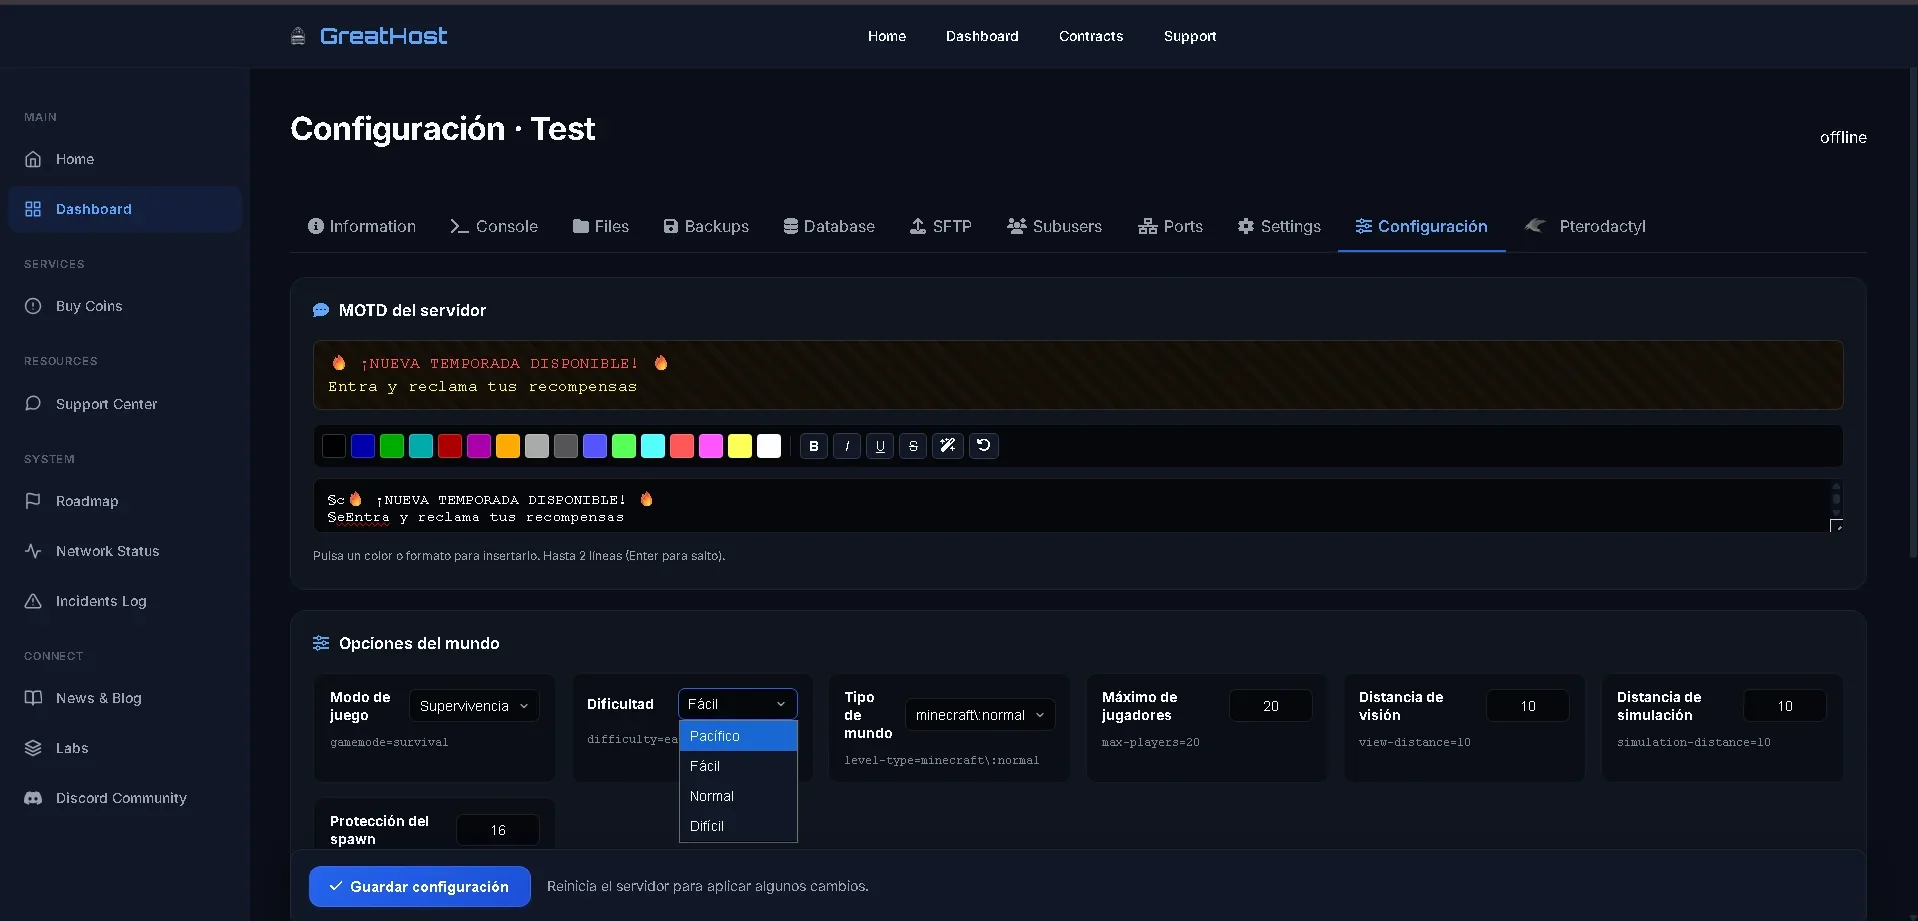Open News & Blog in the sidebar
Image resolution: width=1918 pixels, height=921 pixels.
click(98, 698)
